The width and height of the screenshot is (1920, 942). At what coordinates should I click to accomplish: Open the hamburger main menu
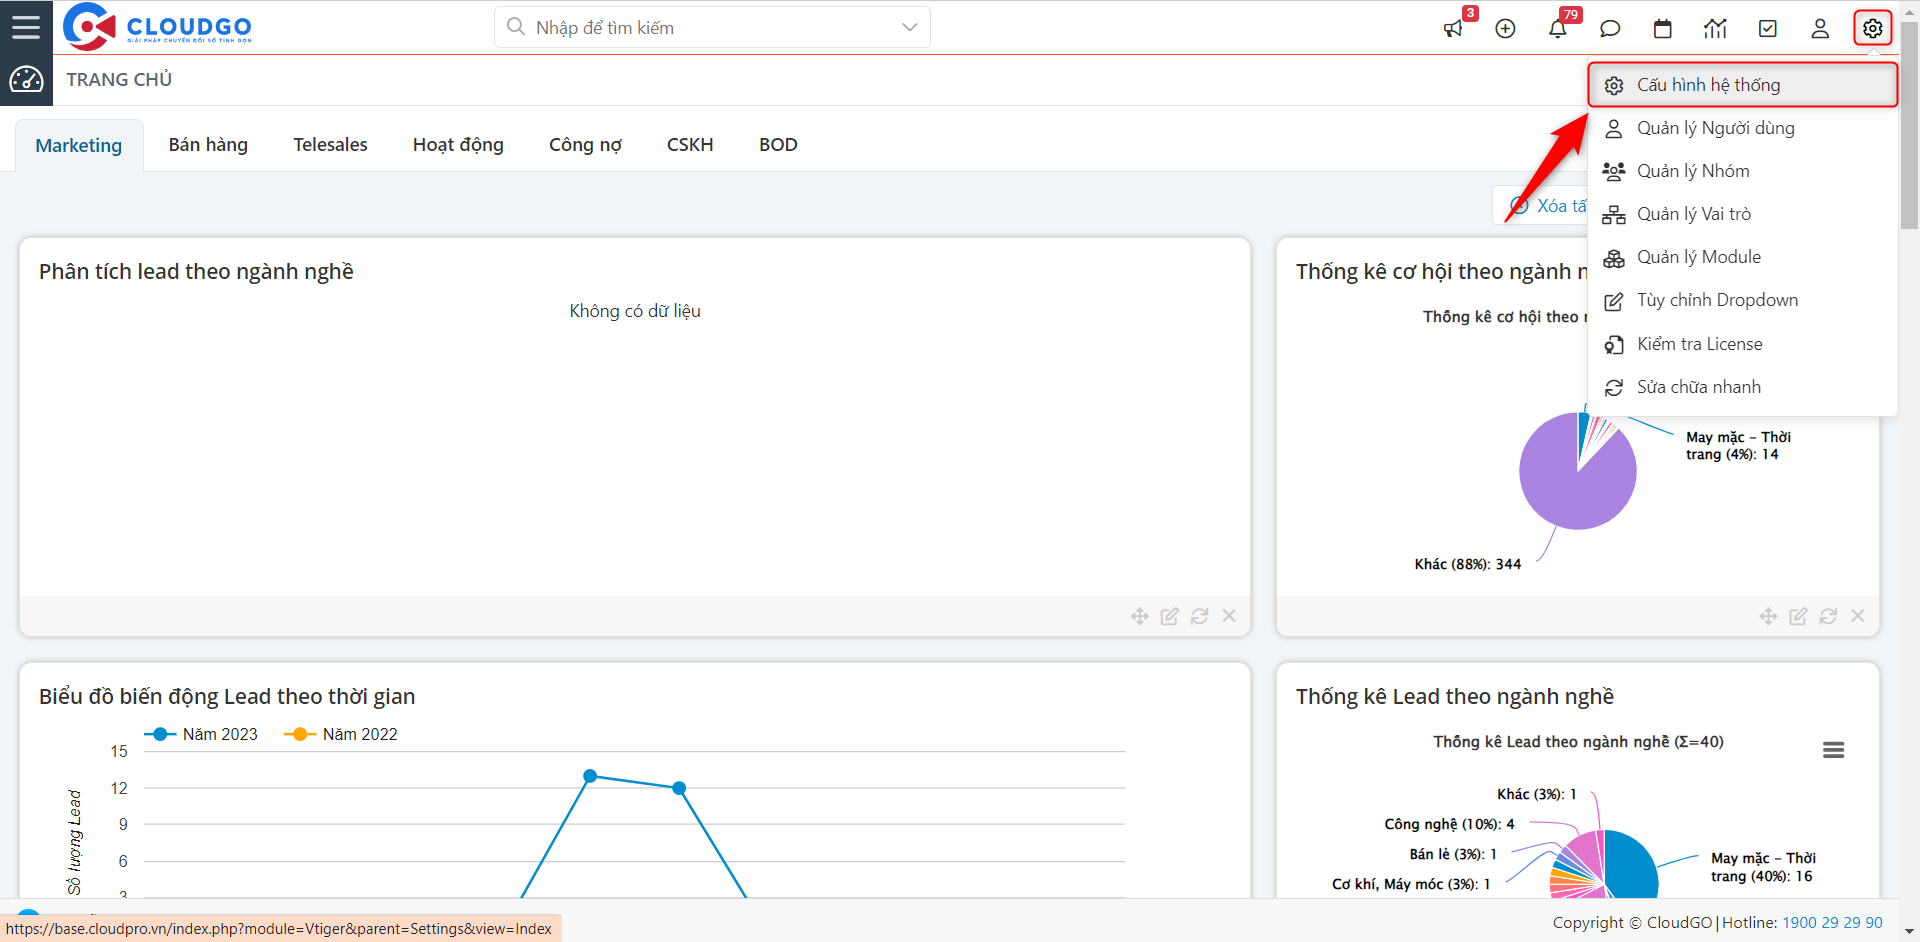26,27
